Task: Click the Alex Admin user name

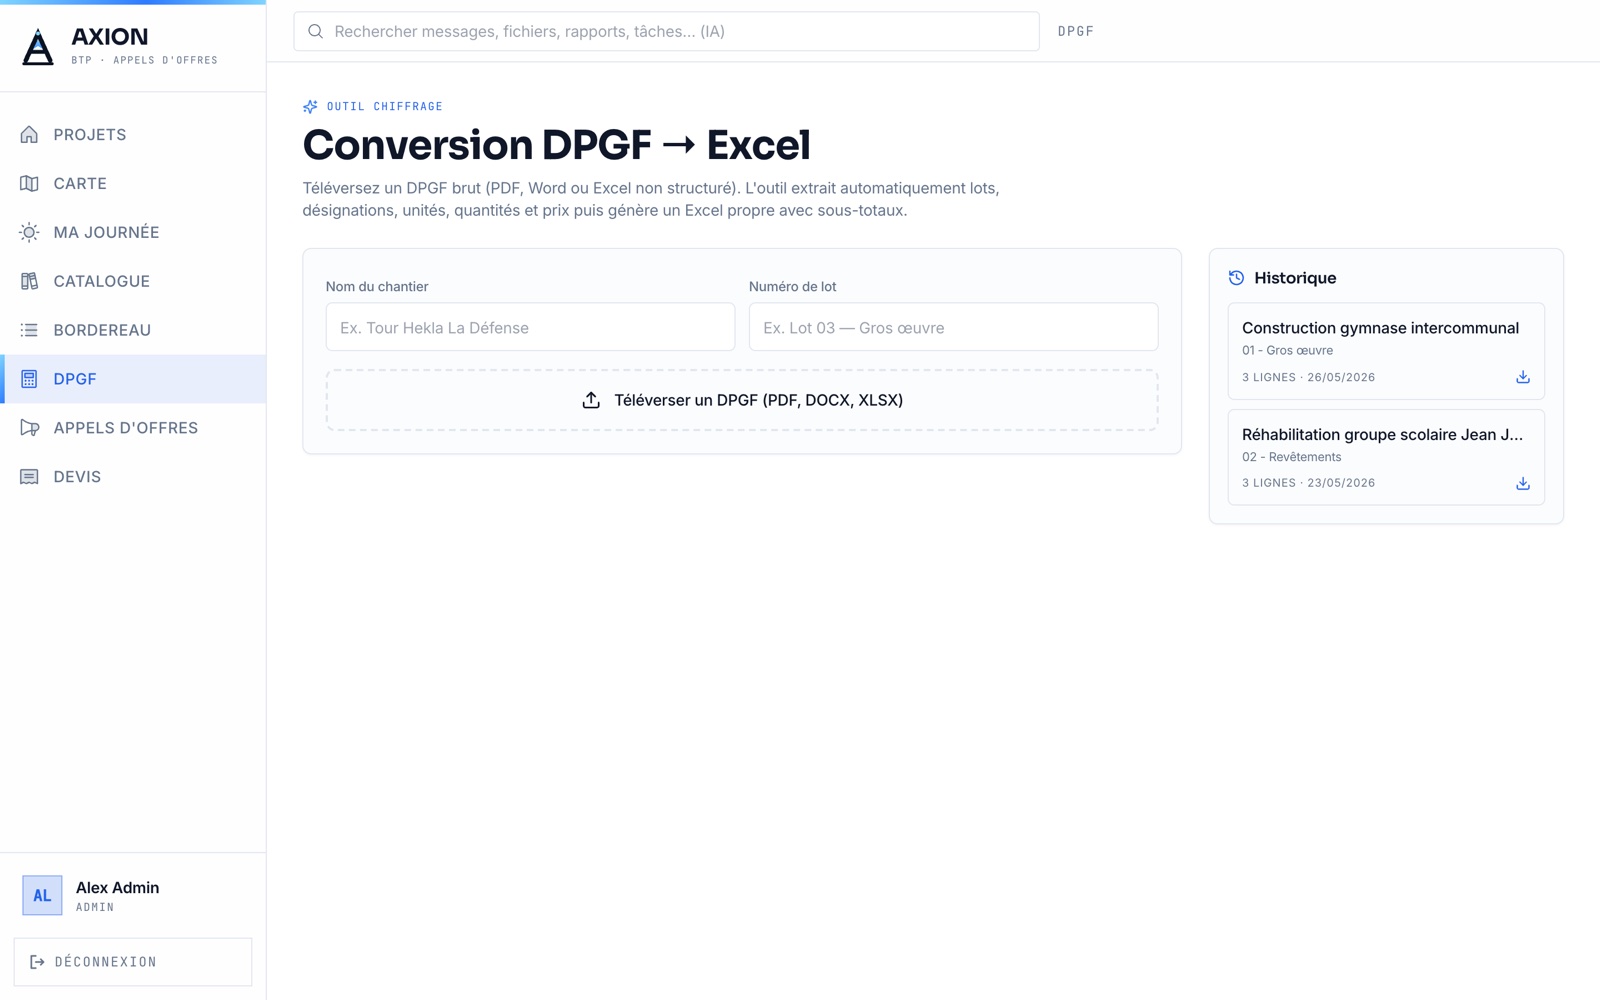Action: (x=117, y=888)
